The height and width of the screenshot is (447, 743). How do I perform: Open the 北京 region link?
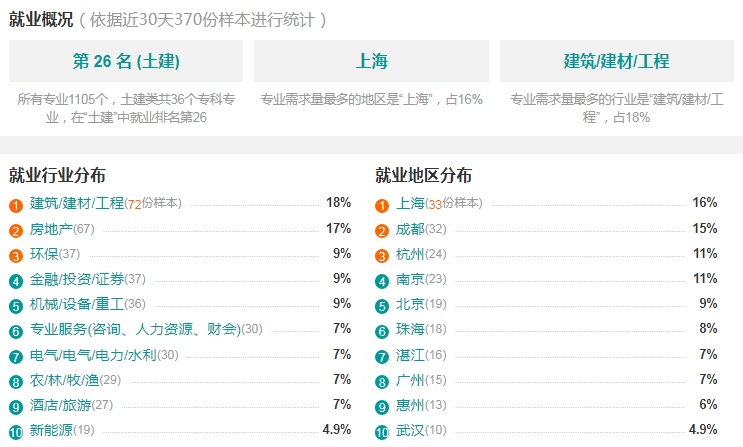[x=410, y=304]
